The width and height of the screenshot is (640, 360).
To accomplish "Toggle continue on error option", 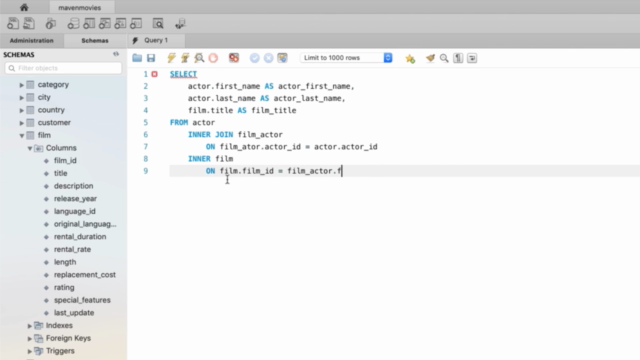I will [x=234, y=58].
